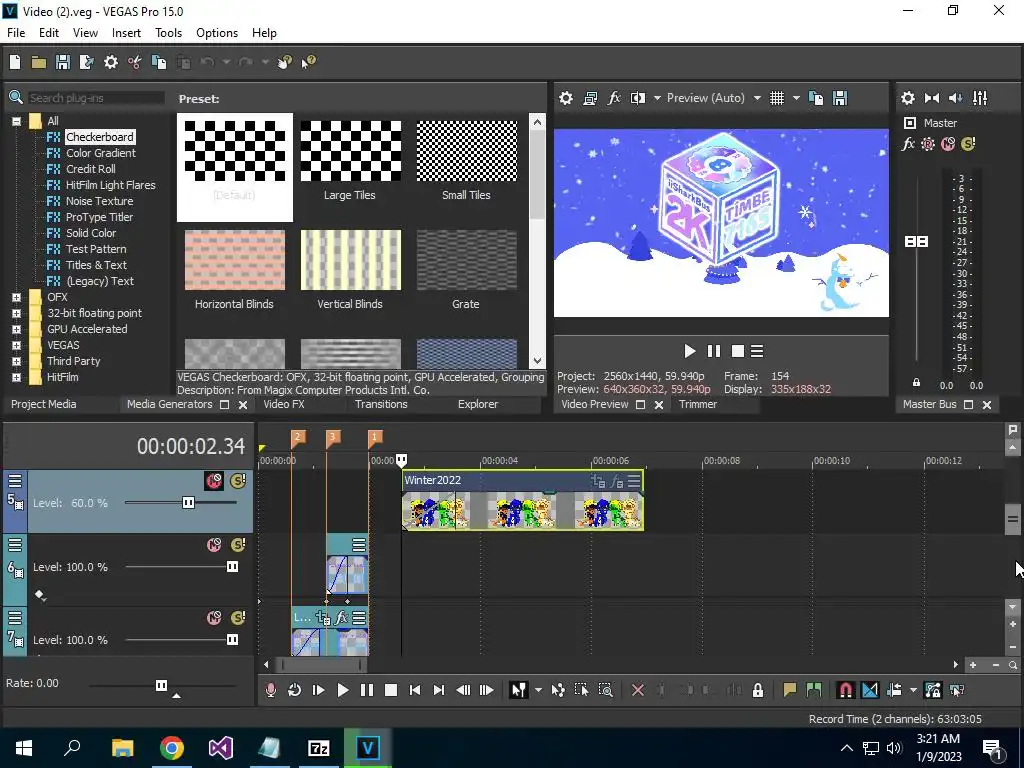
Task: Select the Zoom Edit magnifier tool
Action: click(605, 690)
